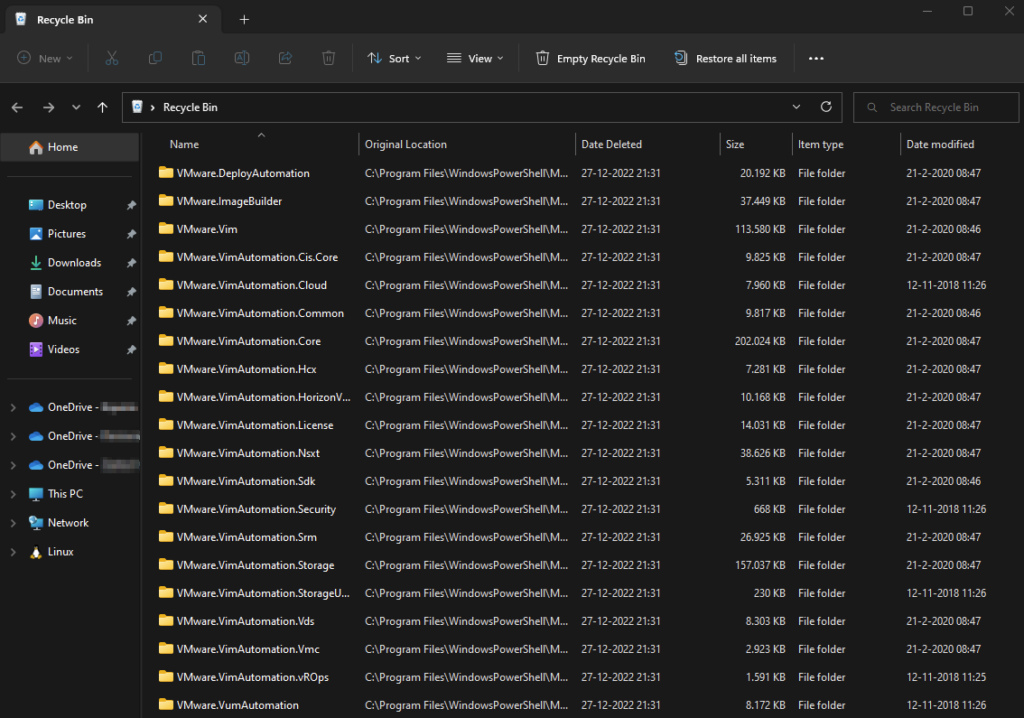Click the Delete icon in the toolbar
The width and height of the screenshot is (1024, 718).
click(328, 58)
